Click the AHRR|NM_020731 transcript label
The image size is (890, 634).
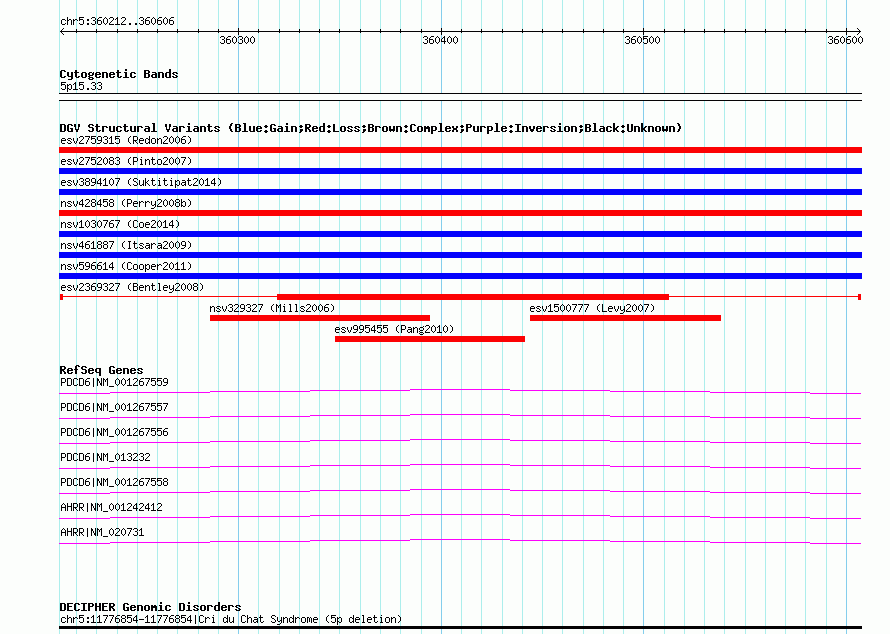(x=102, y=532)
